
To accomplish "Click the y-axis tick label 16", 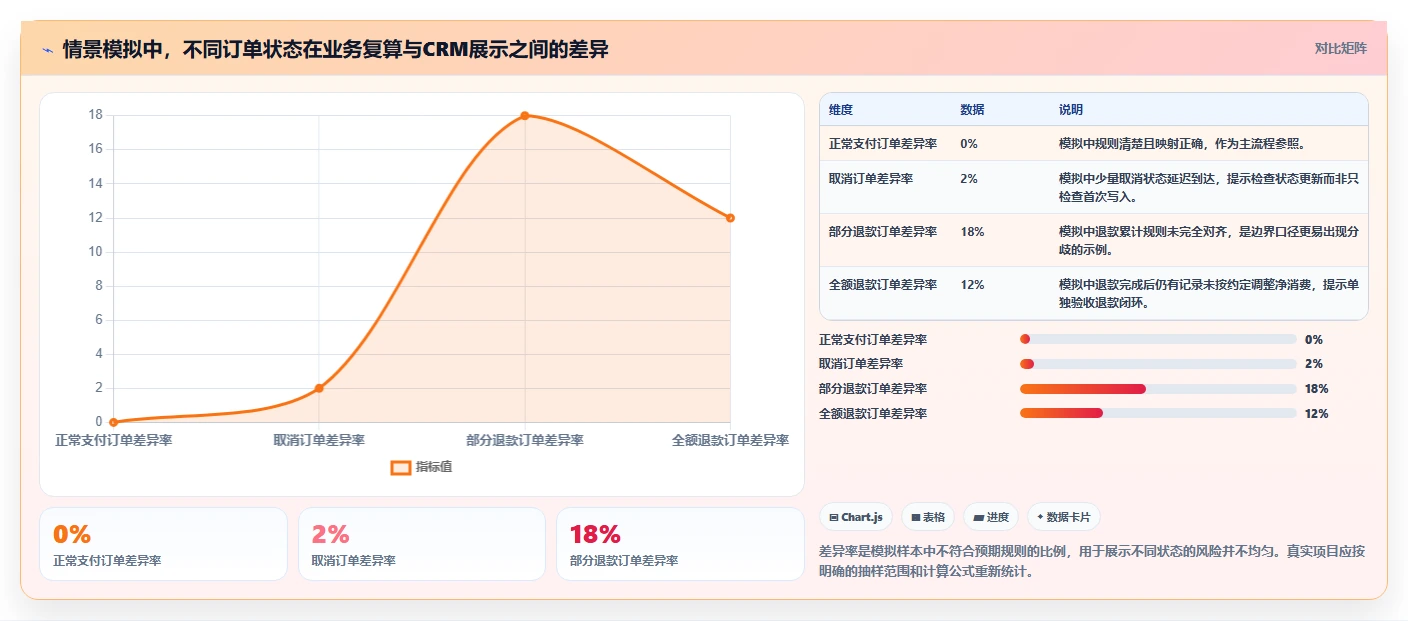I will coord(95,149).
